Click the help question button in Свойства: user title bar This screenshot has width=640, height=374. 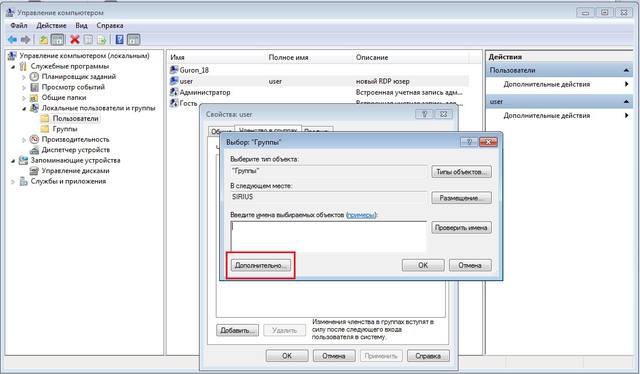(x=424, y=114)
